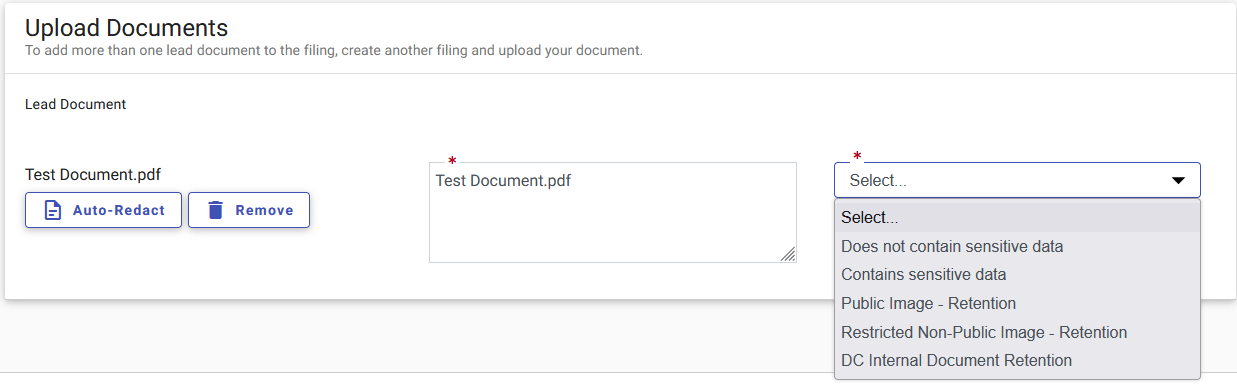The height and width of the screenshot is (387, 1237).
Task: Click the text area's corner grip handle
Action: tap(788, 254)
